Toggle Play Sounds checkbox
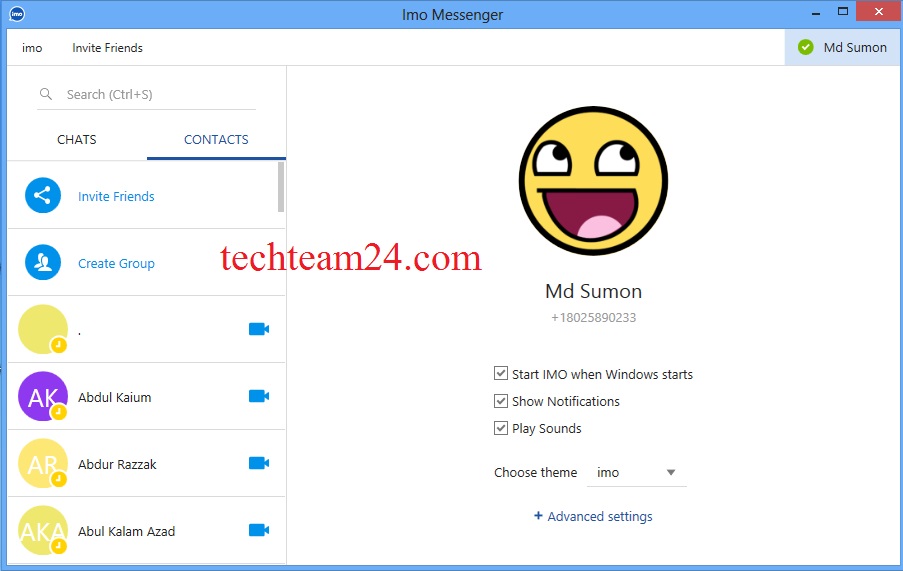This screenshot has height=571, width=903. click(x=500, y=428)
